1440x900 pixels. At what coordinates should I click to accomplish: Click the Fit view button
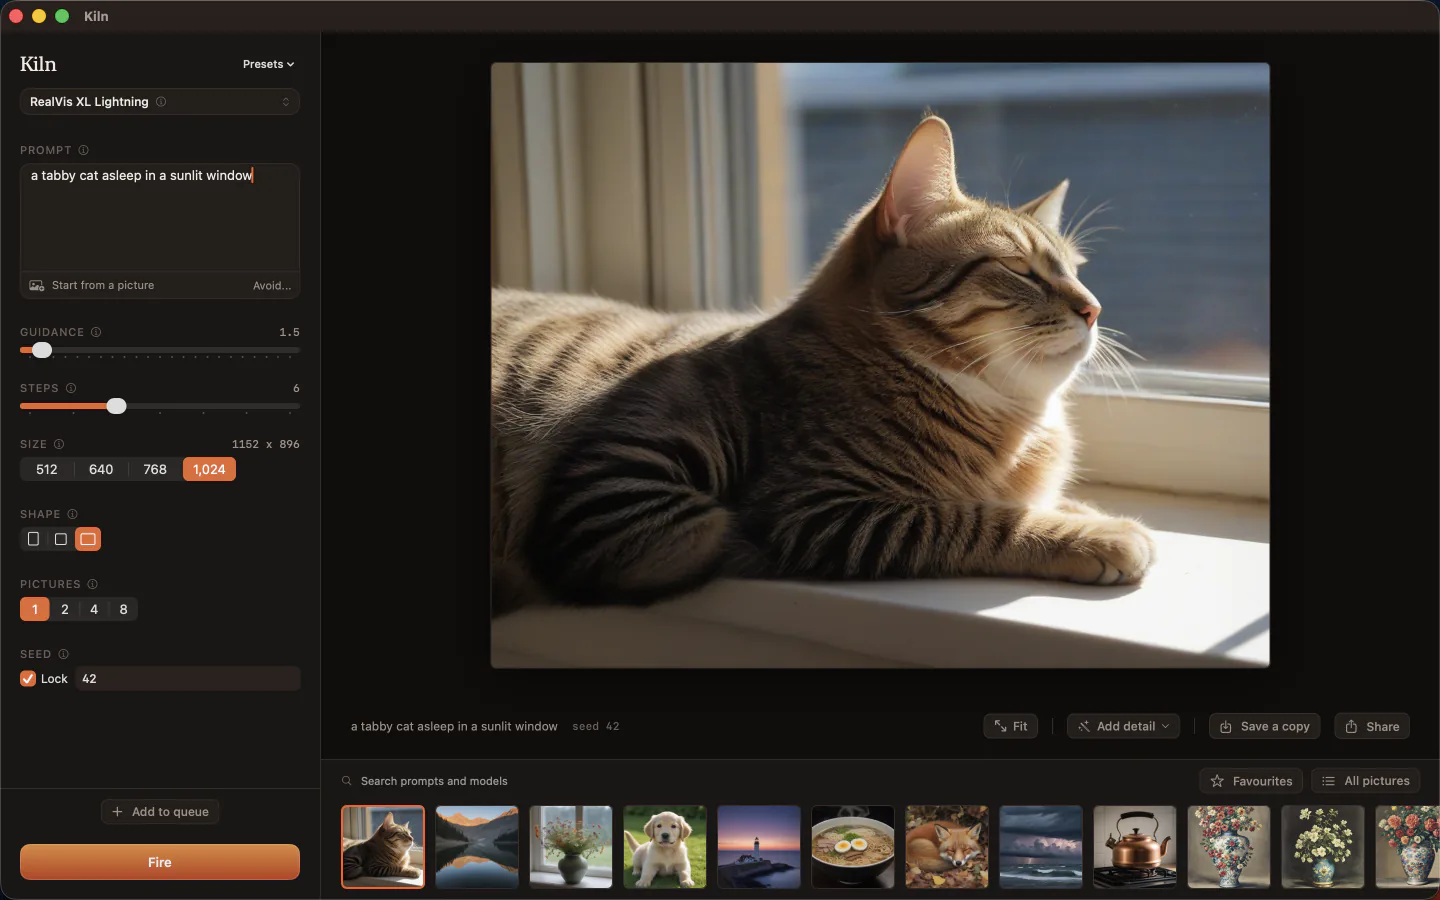tap(1010, 726)
